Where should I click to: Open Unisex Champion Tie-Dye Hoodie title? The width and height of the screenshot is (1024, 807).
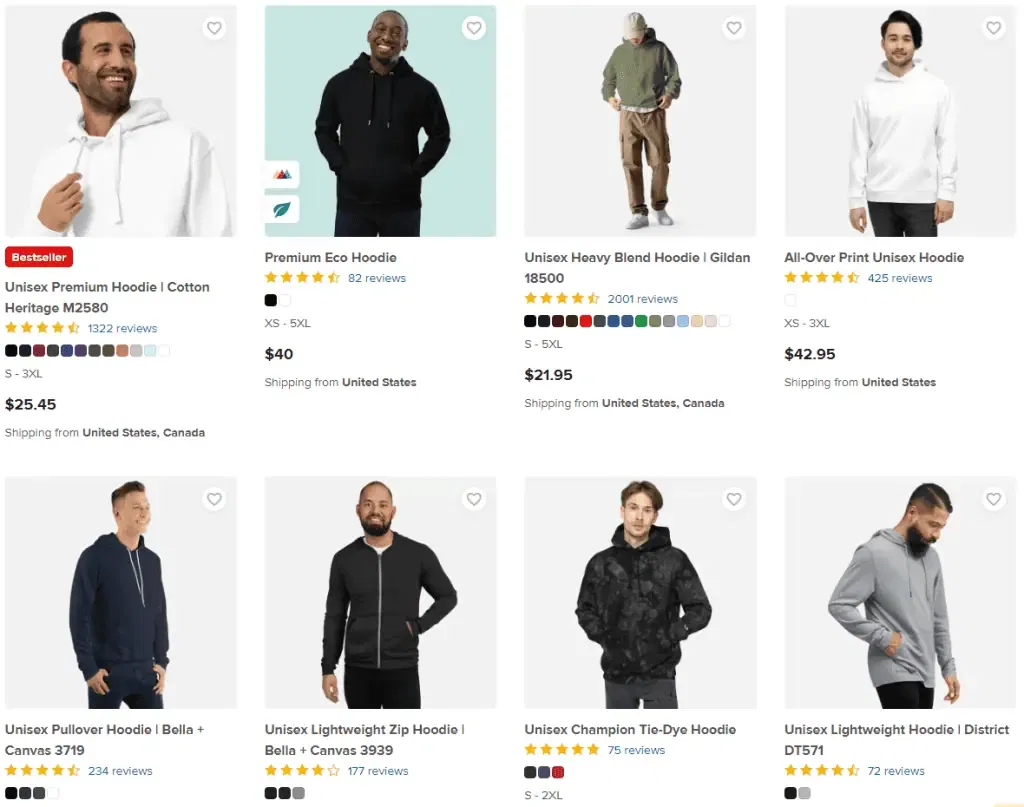pyautogui.click(x=630, y=729)
